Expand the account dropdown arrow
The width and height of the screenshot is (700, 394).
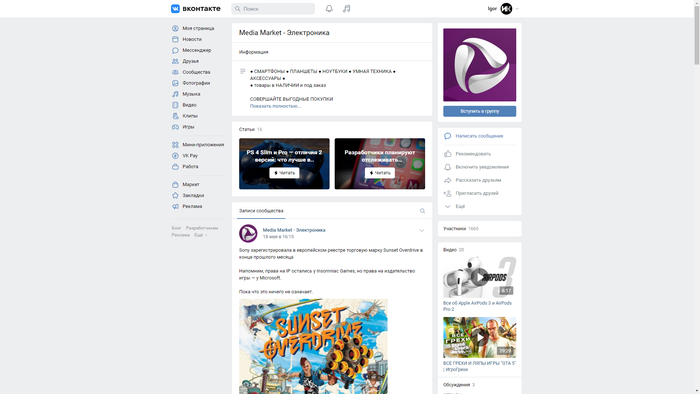pyautogui.click(x=517, y=9)
